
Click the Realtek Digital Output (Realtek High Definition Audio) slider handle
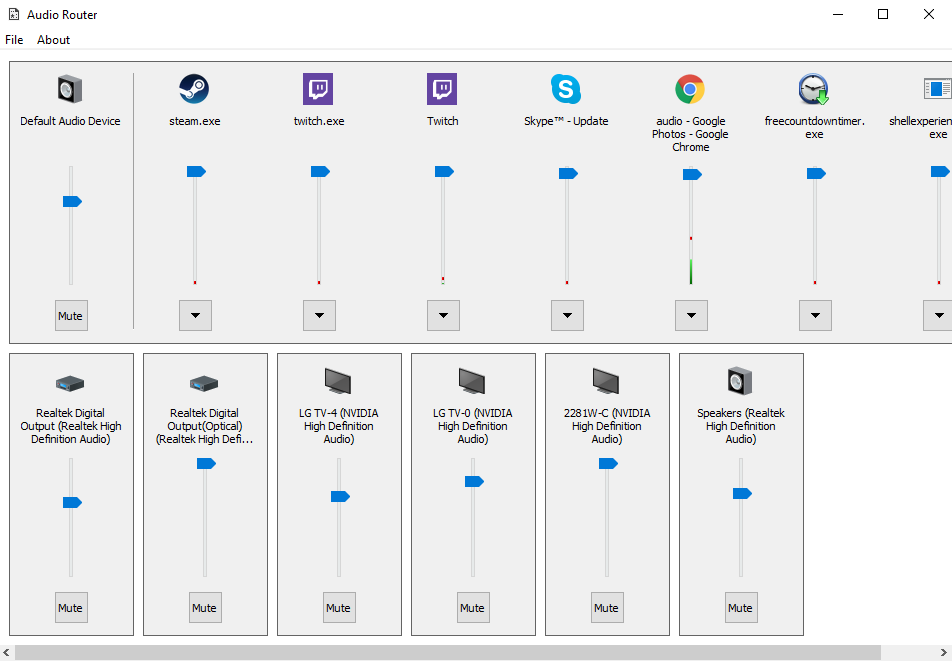pyautogui.click(x=72, y=503)
